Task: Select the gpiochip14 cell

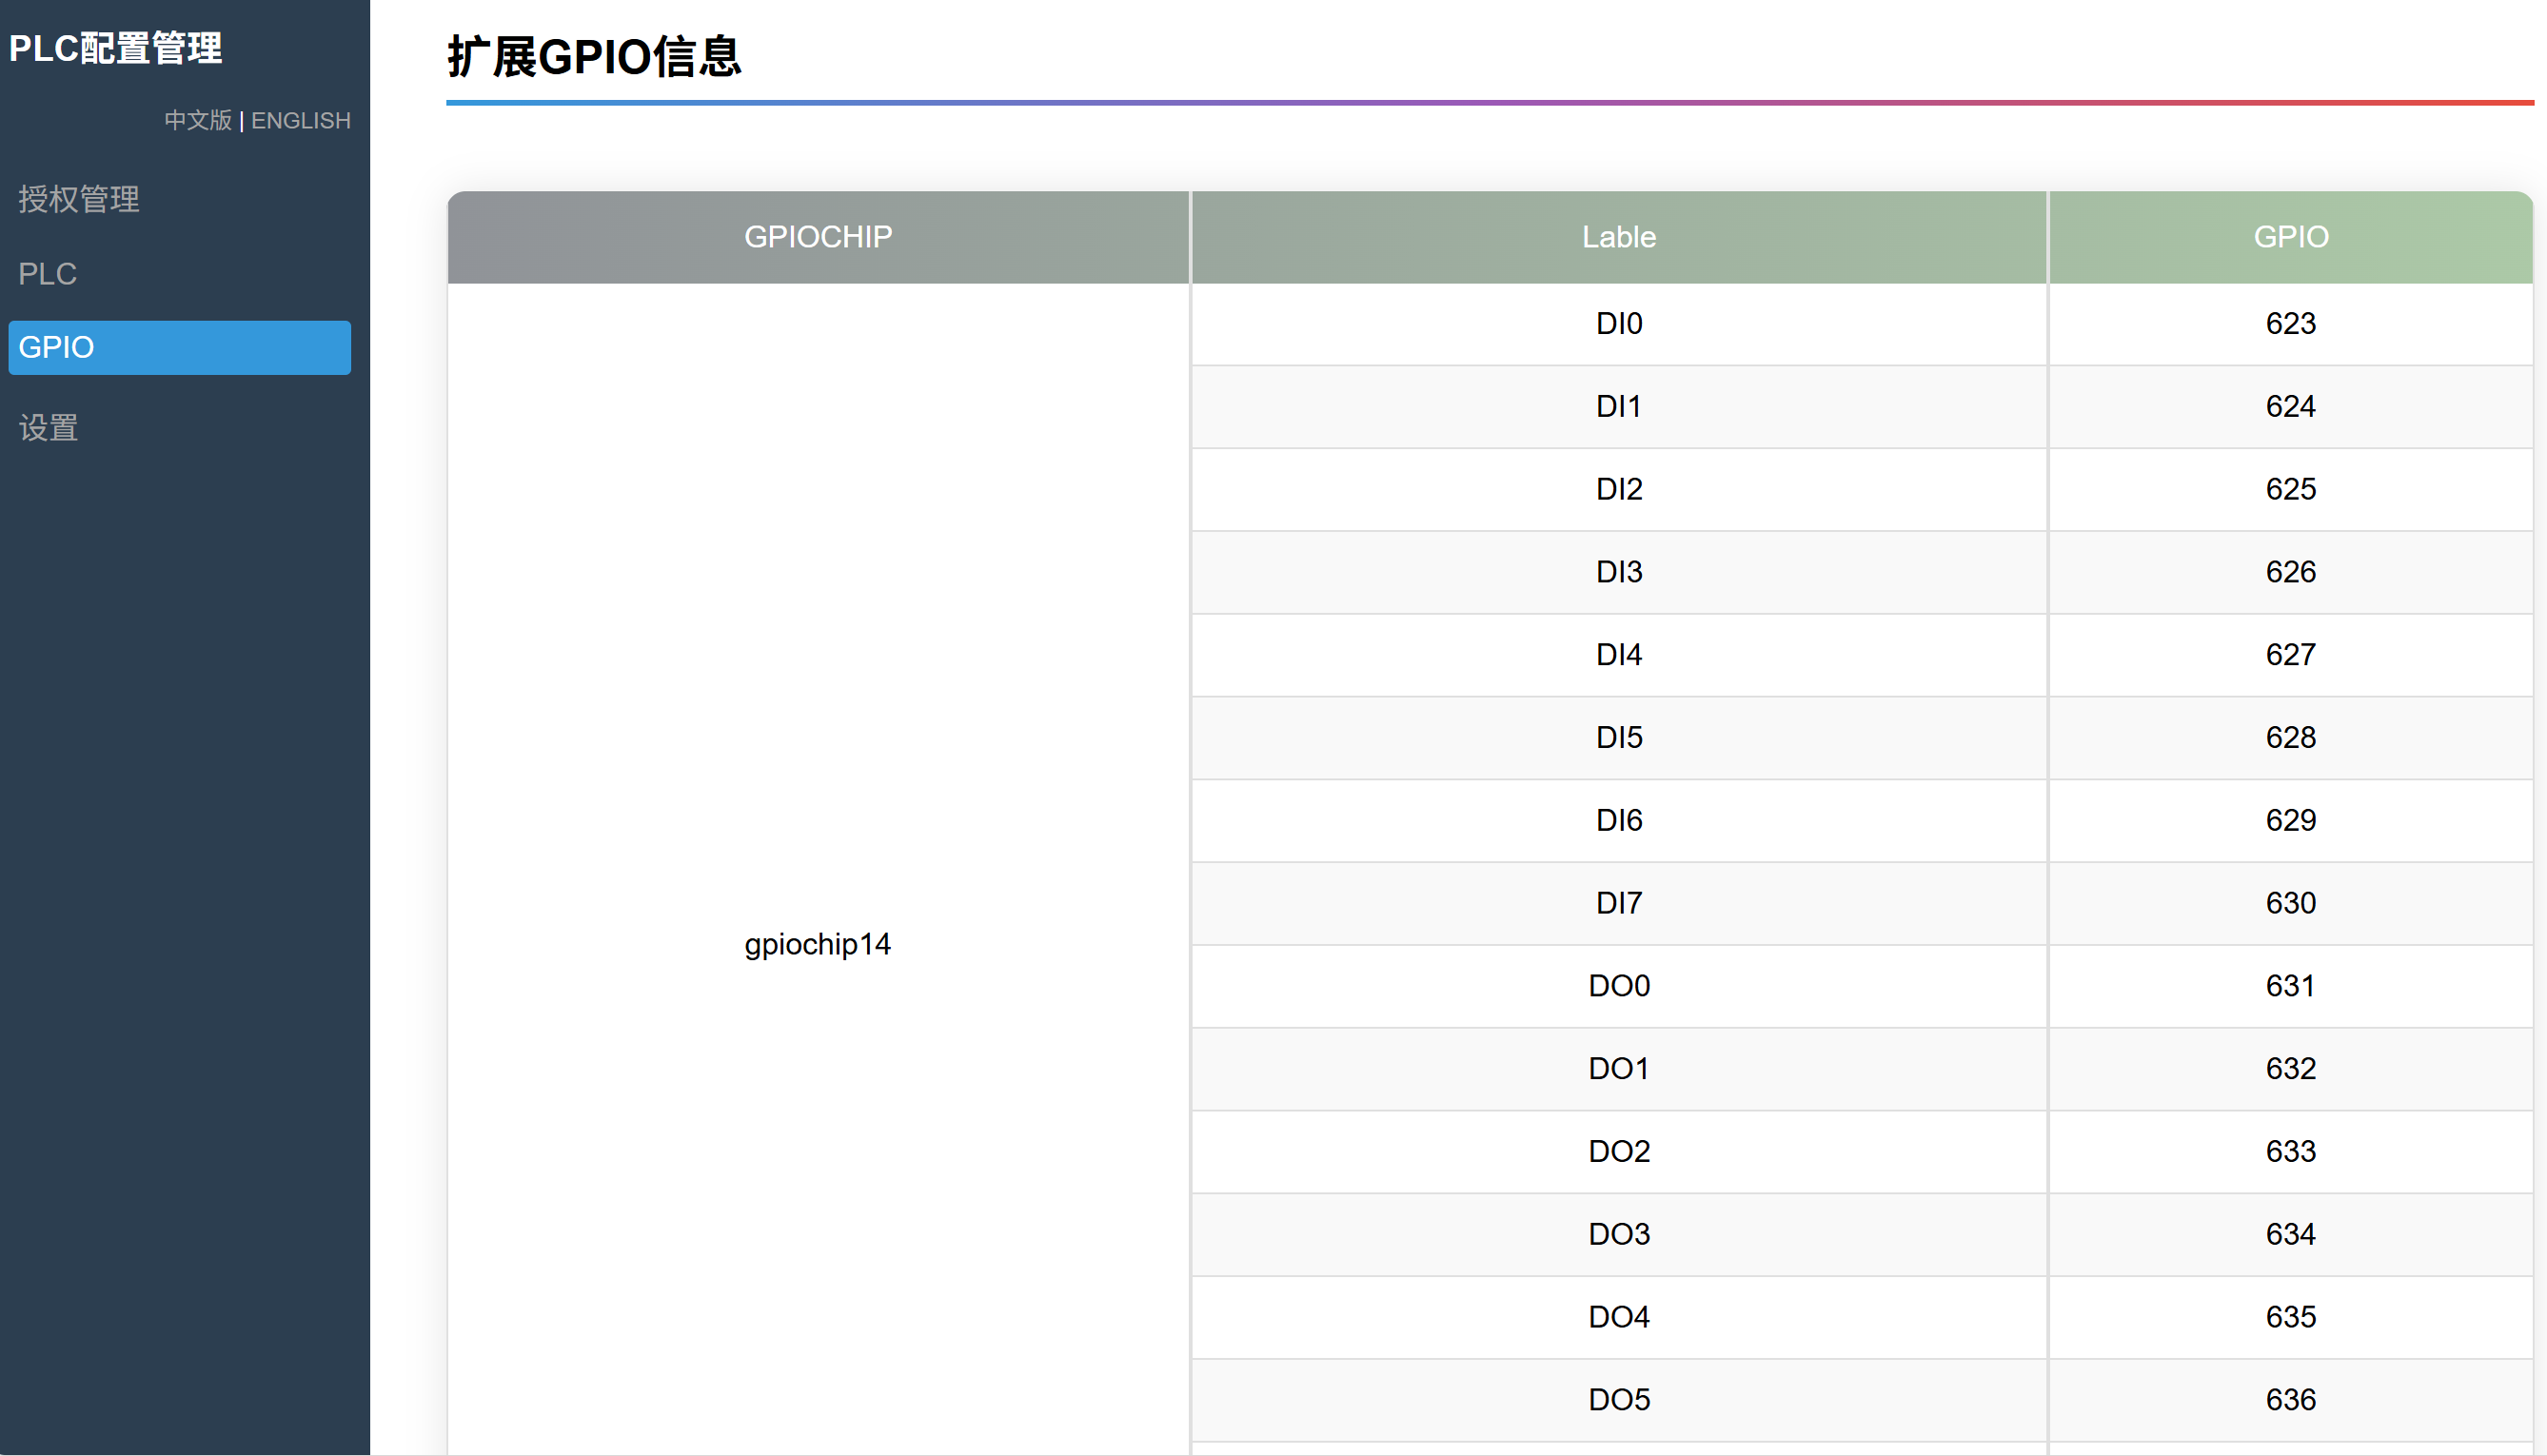Action: coord(818,944)
